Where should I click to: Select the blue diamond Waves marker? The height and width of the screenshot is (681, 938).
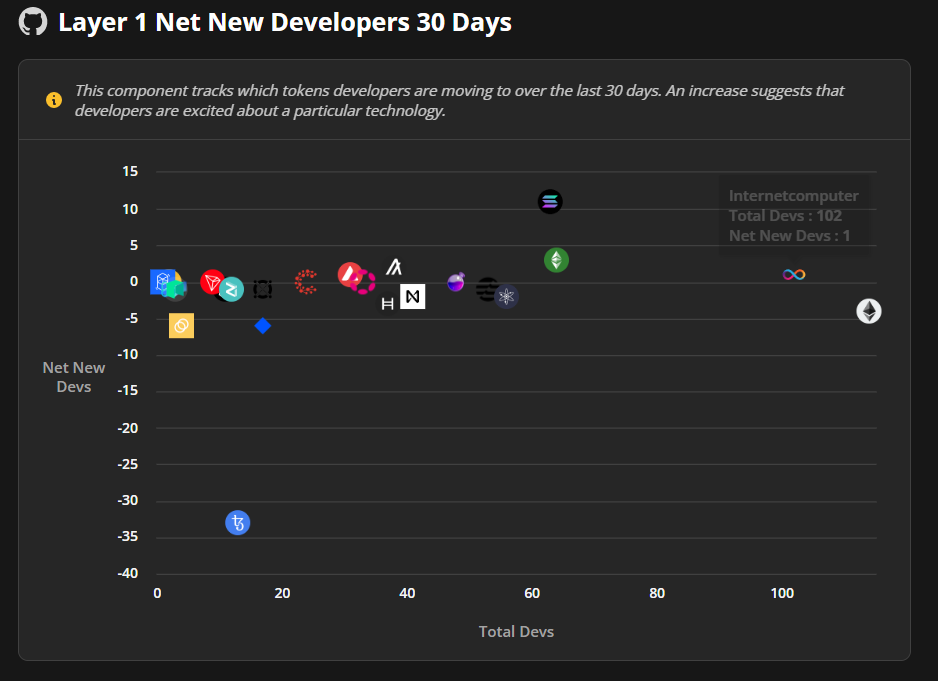pyautogui.click(x=263, y=326)
